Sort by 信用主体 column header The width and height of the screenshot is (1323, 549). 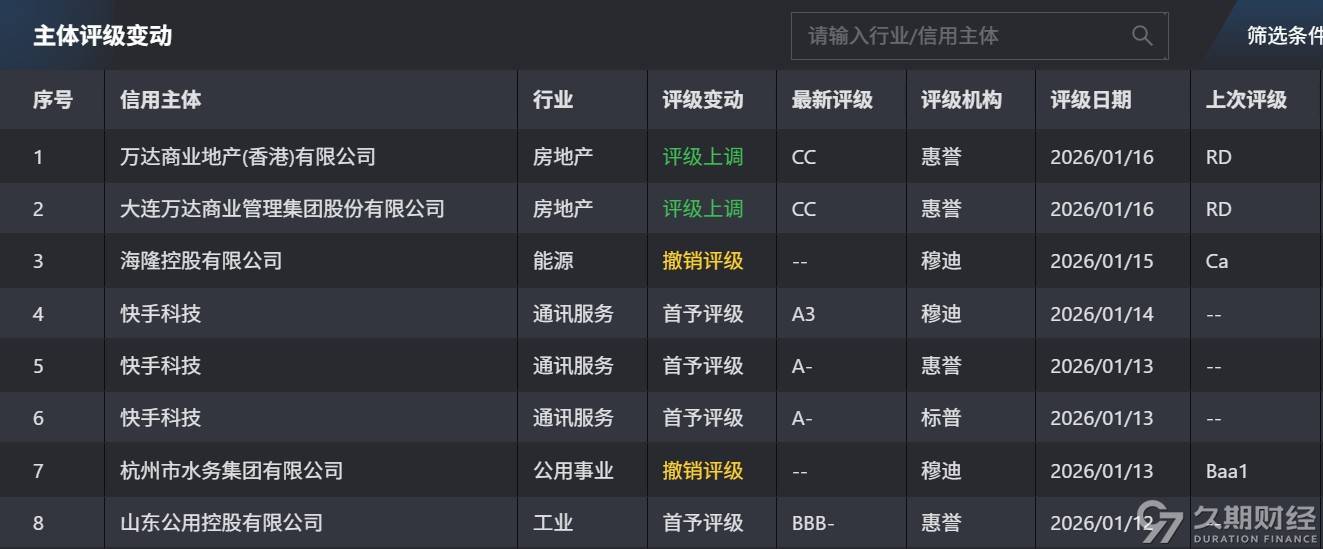(x=161, y=100)
